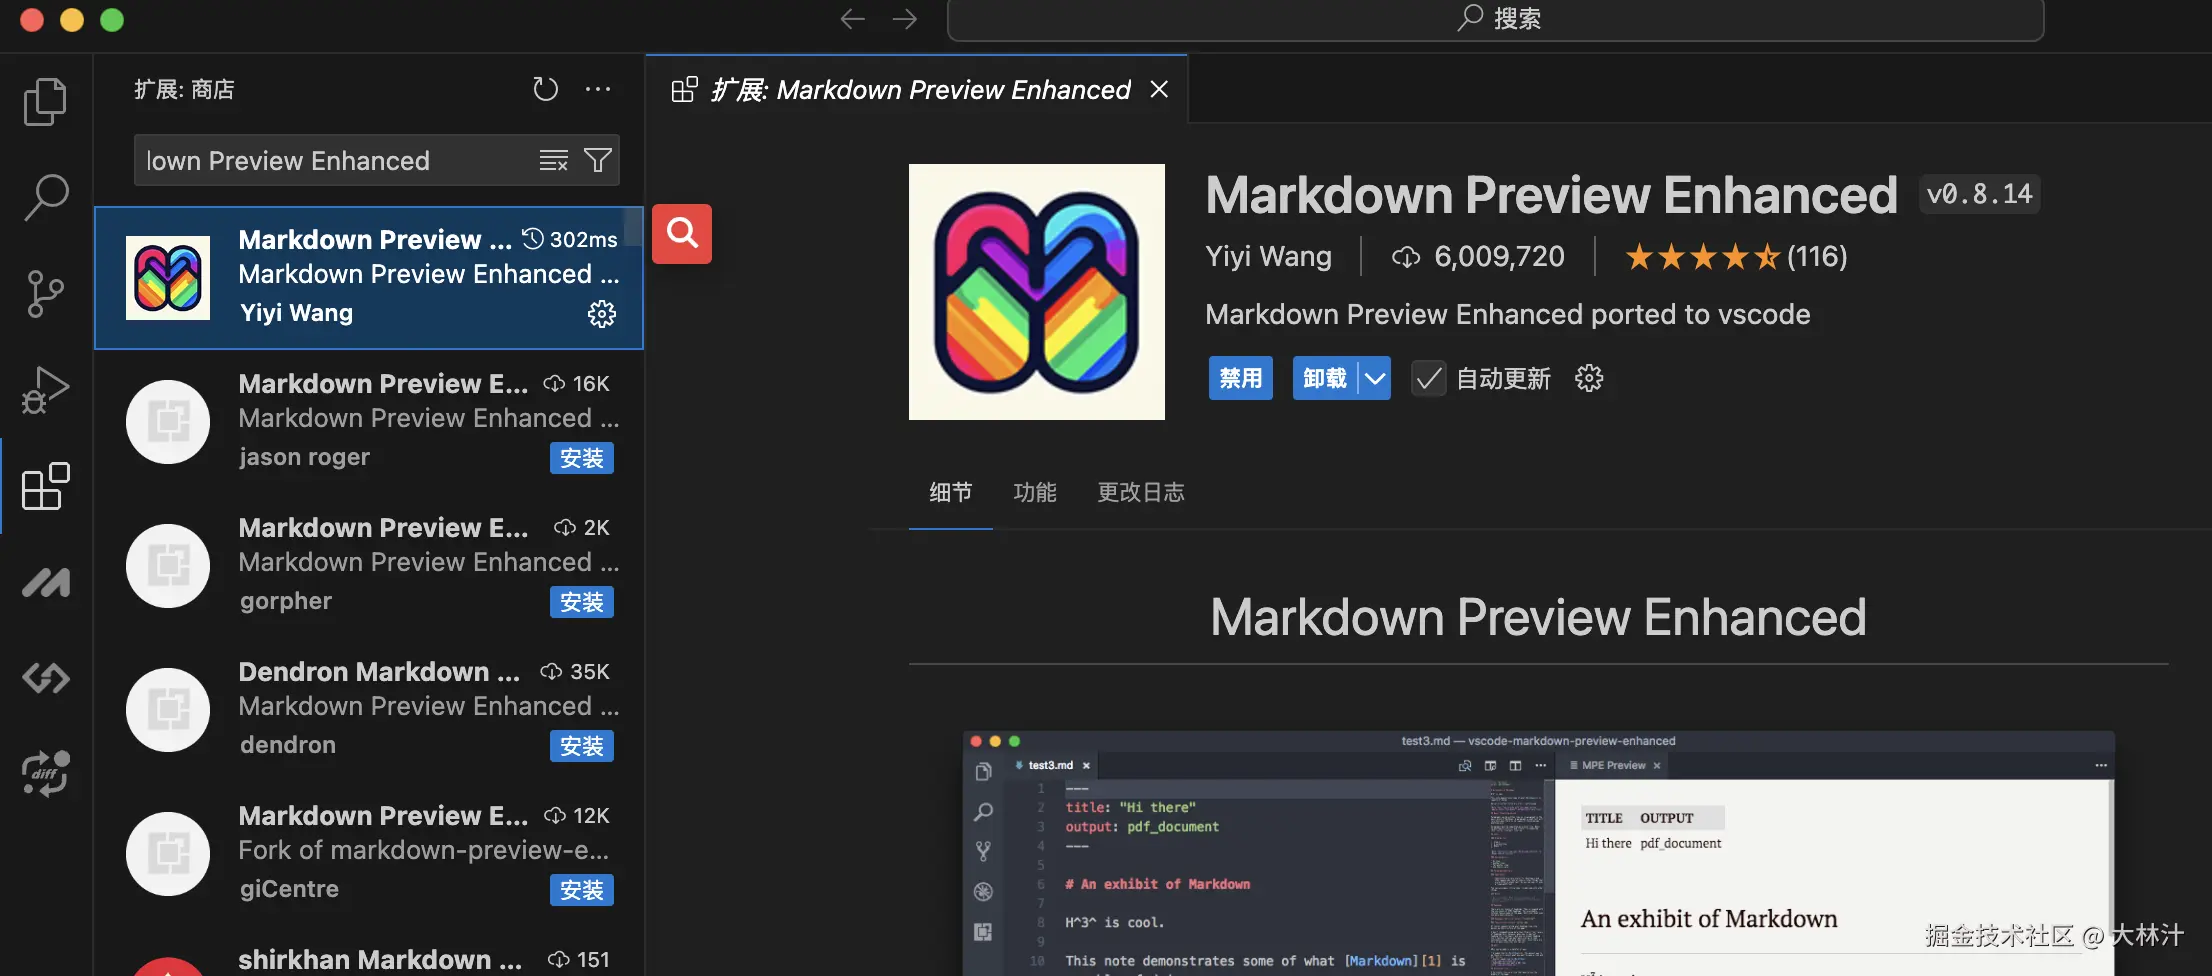
Task: Select Yiyi Wang's Markdown Preview Enhanced extension
Action: point(369,278)
